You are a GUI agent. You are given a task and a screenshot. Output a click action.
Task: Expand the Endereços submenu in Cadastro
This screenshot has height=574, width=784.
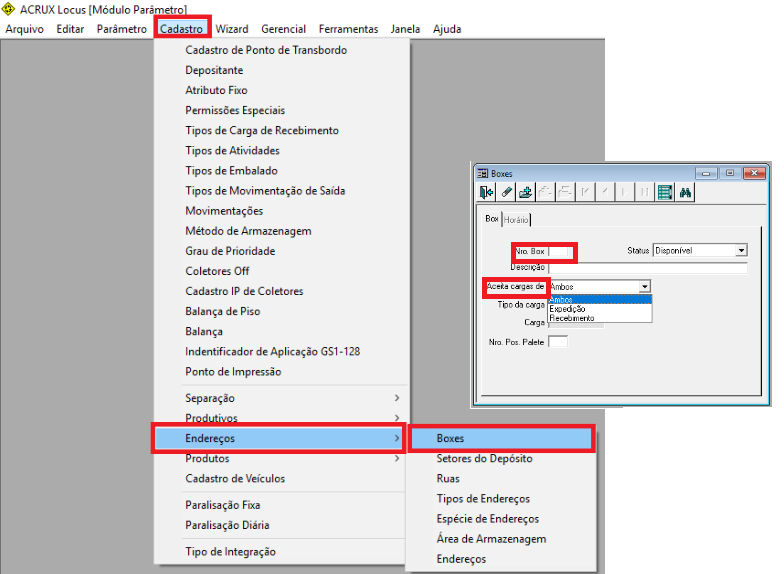point(279,438)
